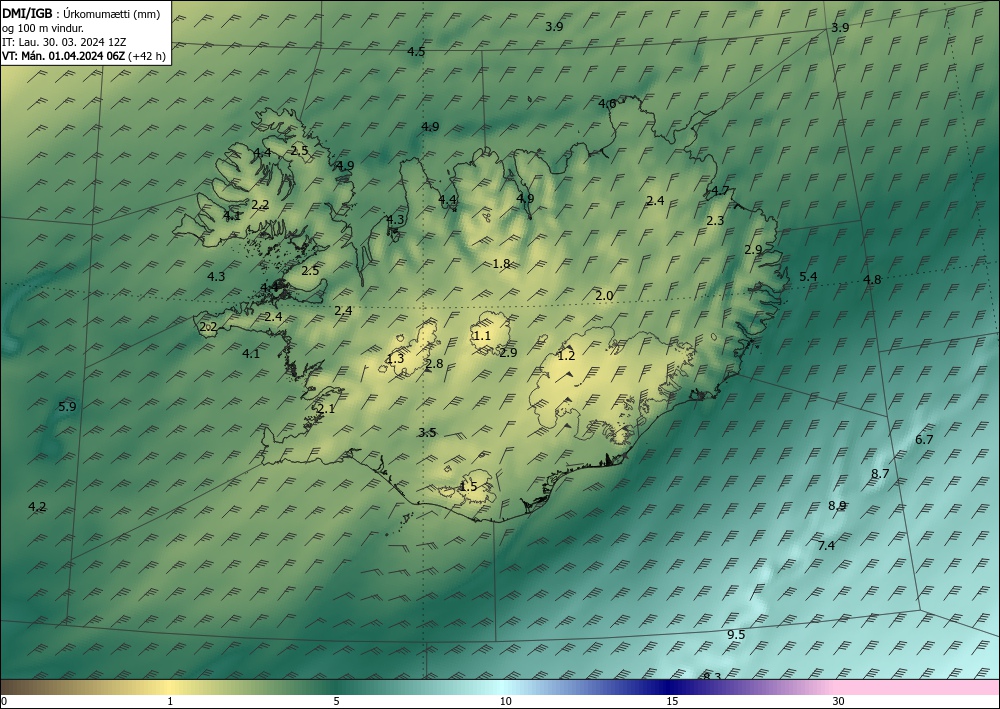The width and height of the screenshot is (1000, 709).
Task: Click the 4.2 value label
Action: (x=37, y=506)
